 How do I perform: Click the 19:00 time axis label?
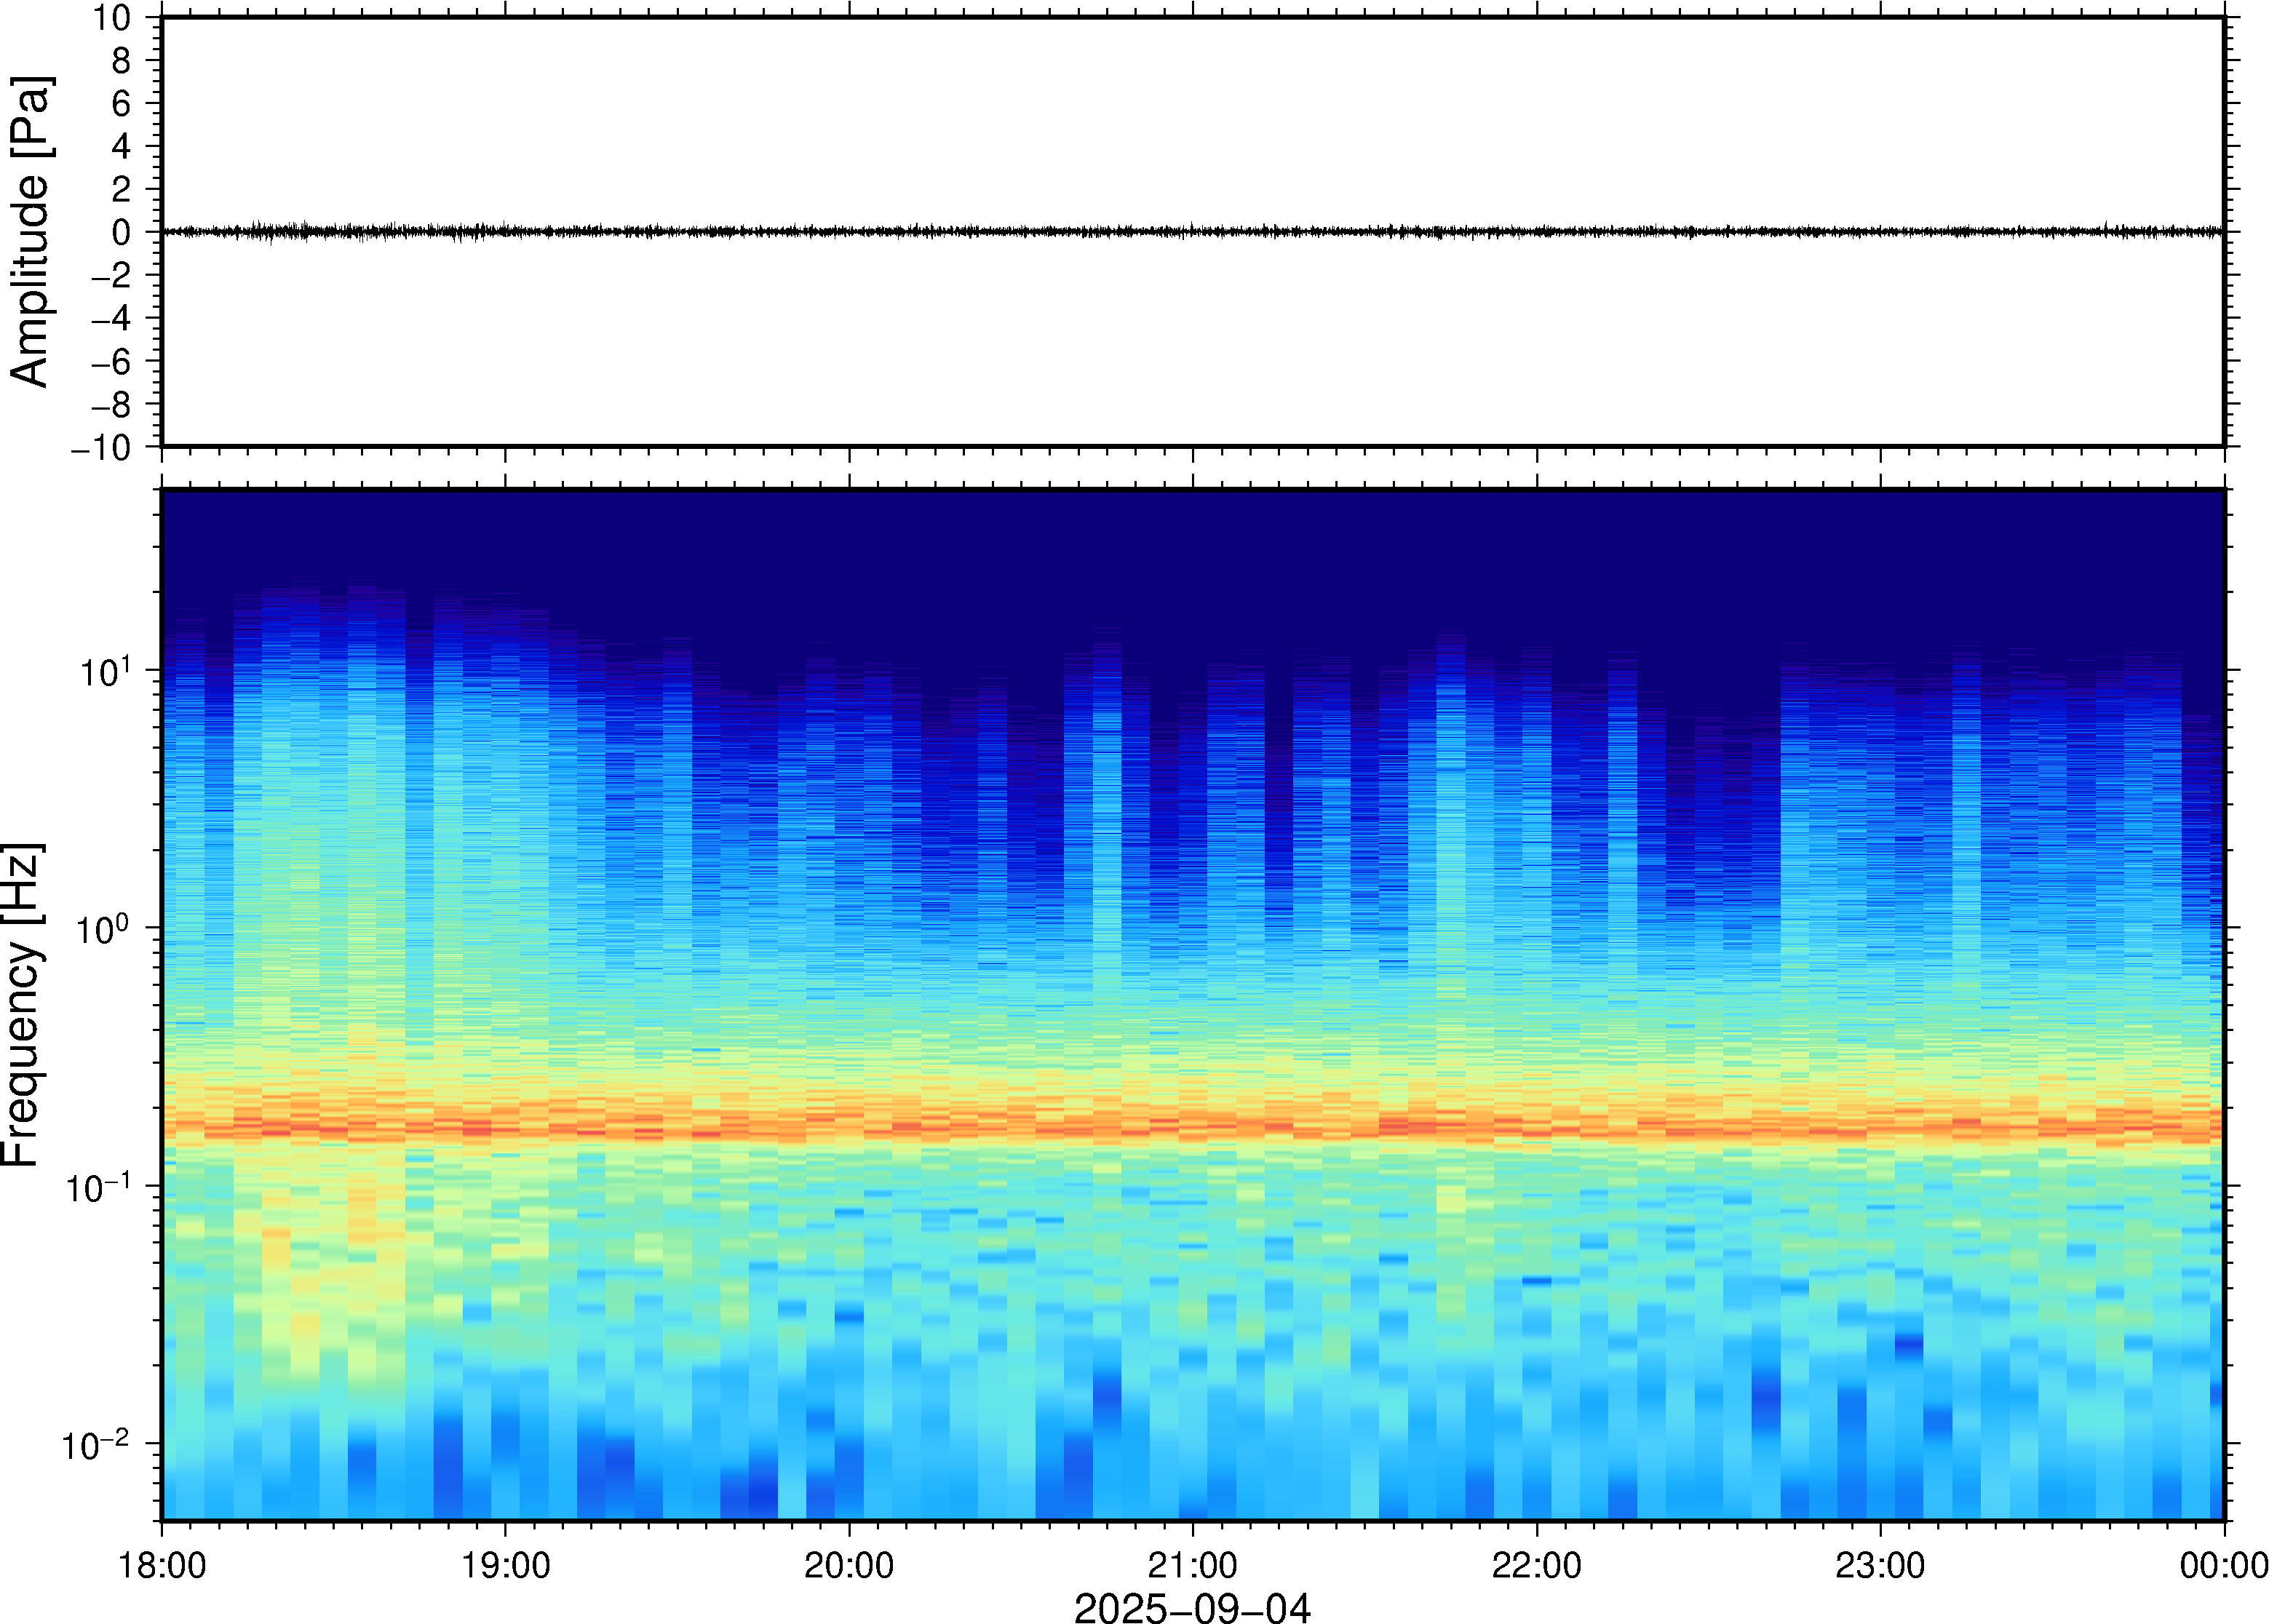point(505,1565)
